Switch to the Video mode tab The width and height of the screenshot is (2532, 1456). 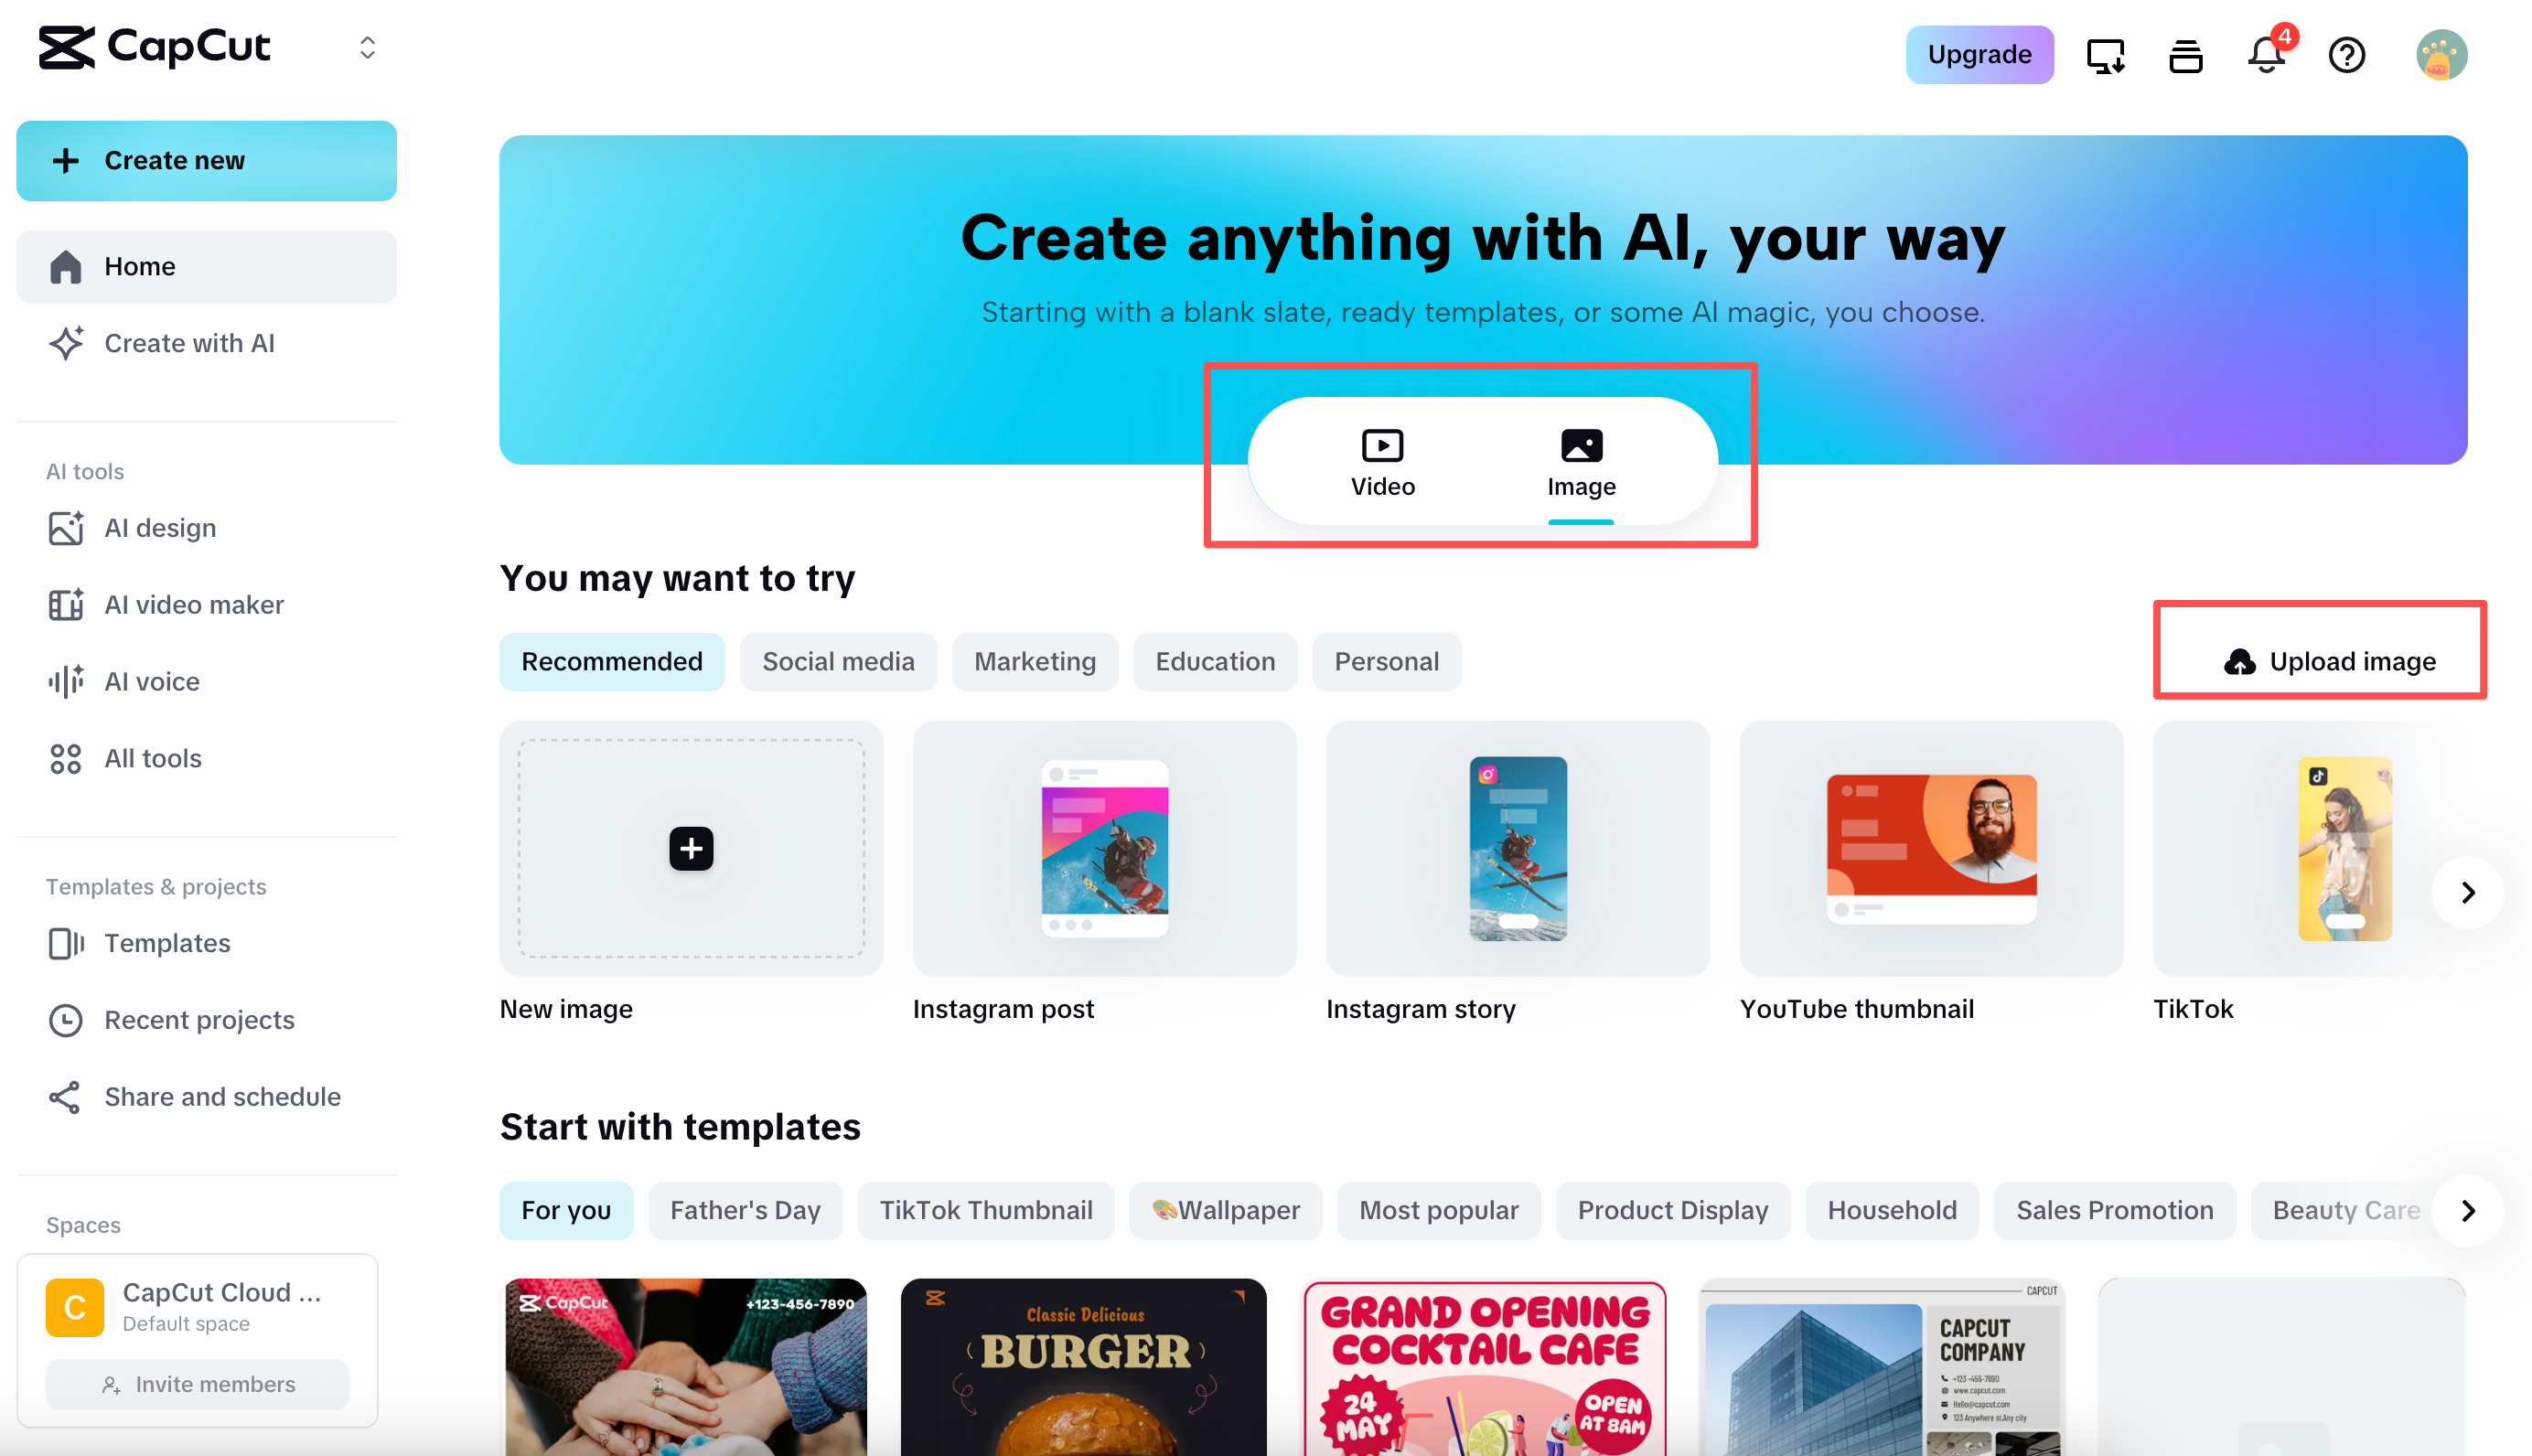1382,462
